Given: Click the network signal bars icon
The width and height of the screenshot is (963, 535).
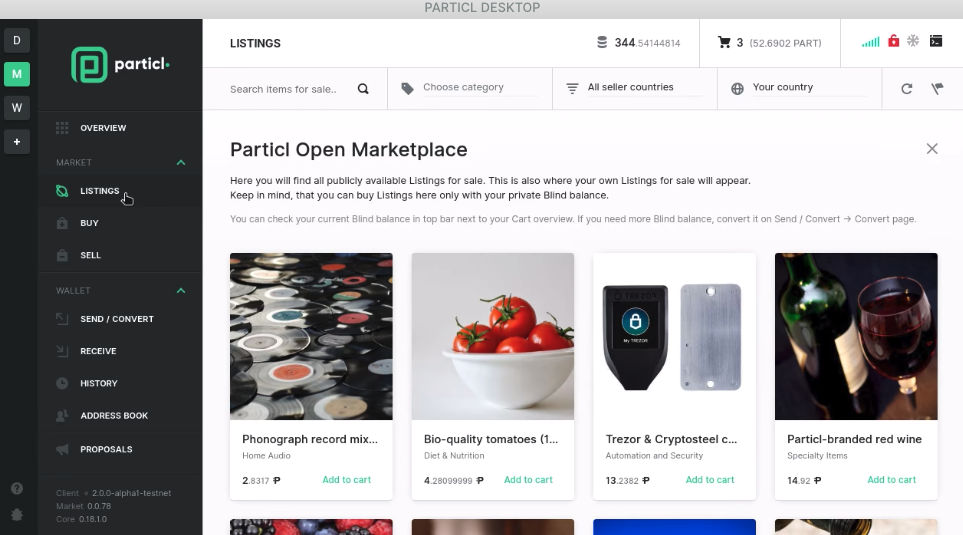Looking at the screenshot, I should pyautogui.click(x=870, y=42).
